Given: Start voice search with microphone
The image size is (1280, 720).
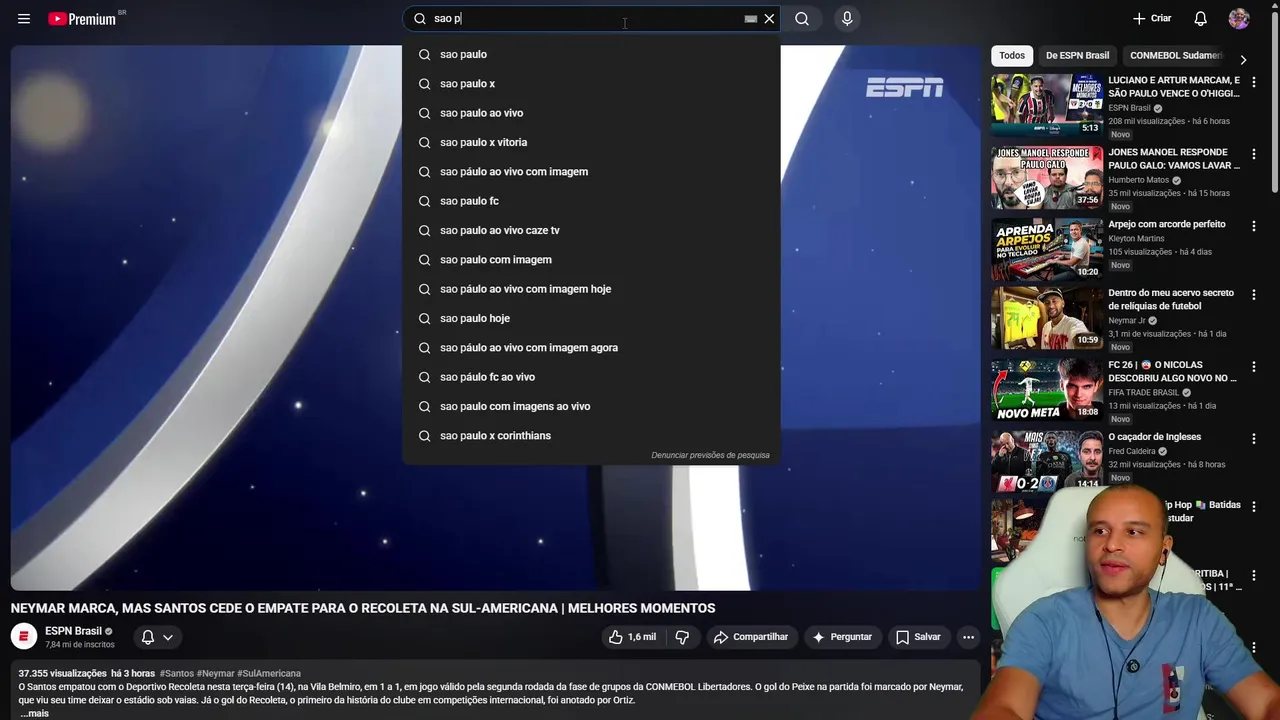Looking at the screenshot, I should [x=847, y=18].
